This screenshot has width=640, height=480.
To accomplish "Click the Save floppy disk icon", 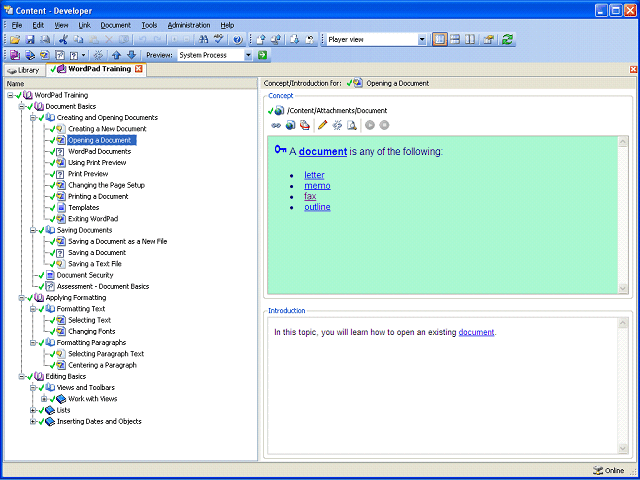I will (x=30, y=40).
